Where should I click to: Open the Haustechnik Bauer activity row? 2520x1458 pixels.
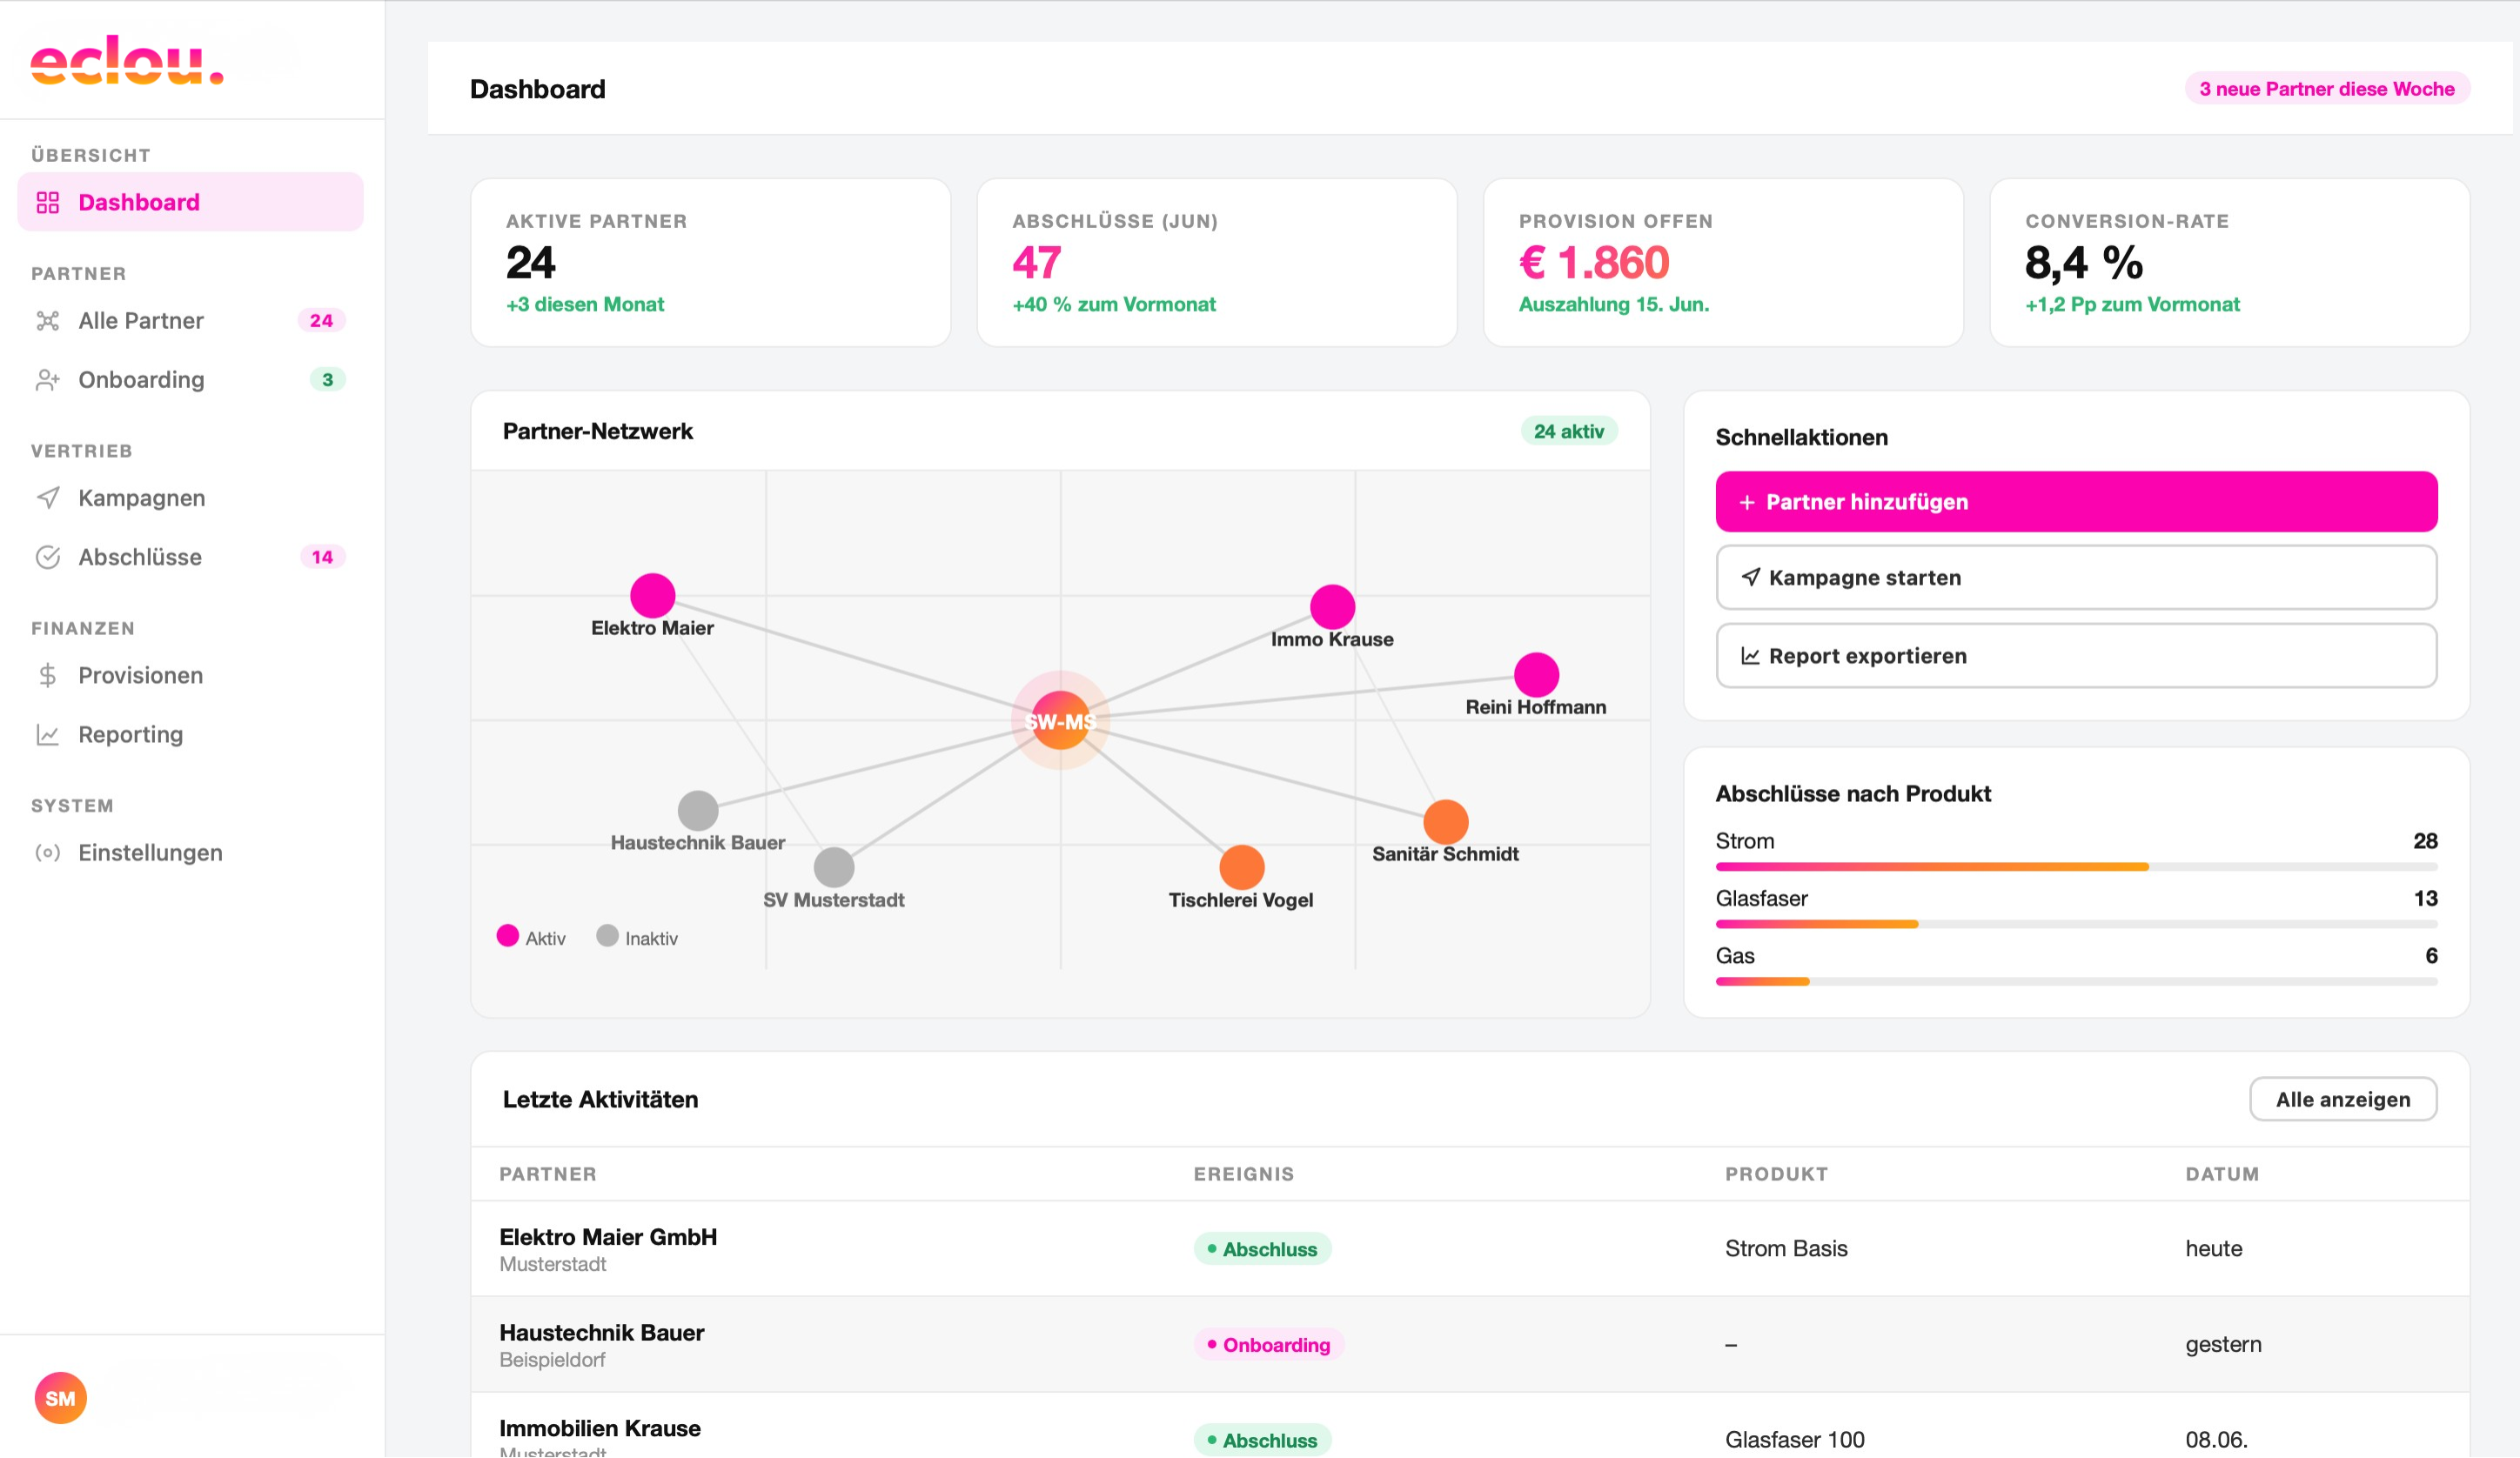[1470, 1345]
